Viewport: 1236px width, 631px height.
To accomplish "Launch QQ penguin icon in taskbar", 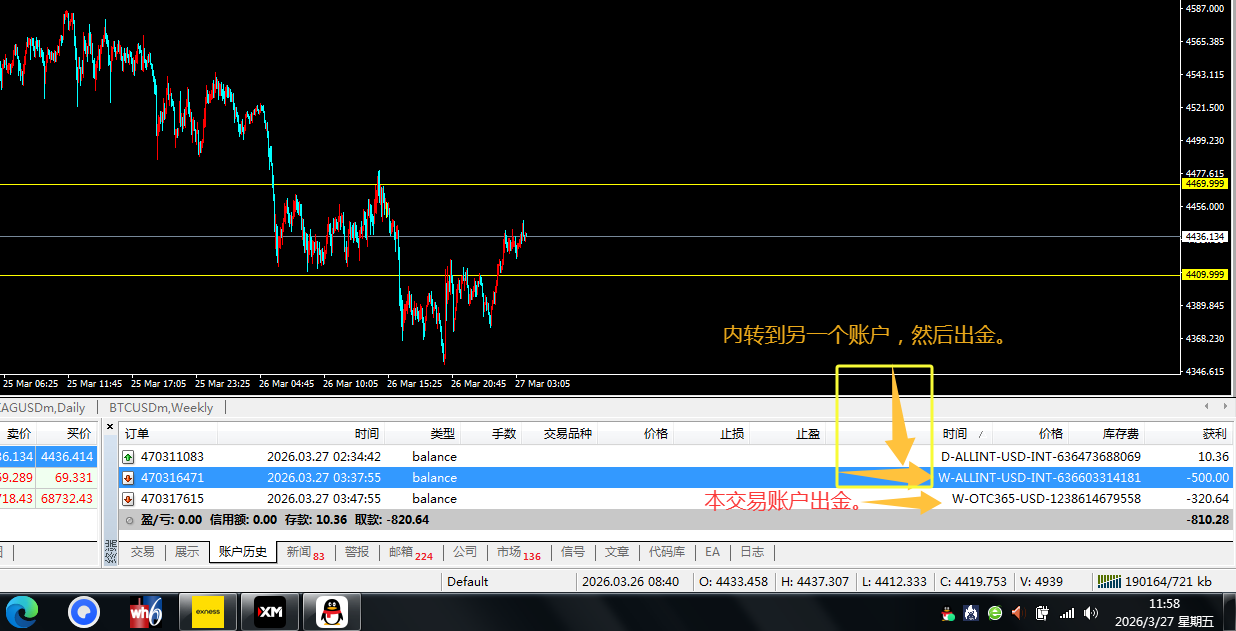I will coord(332,611).
